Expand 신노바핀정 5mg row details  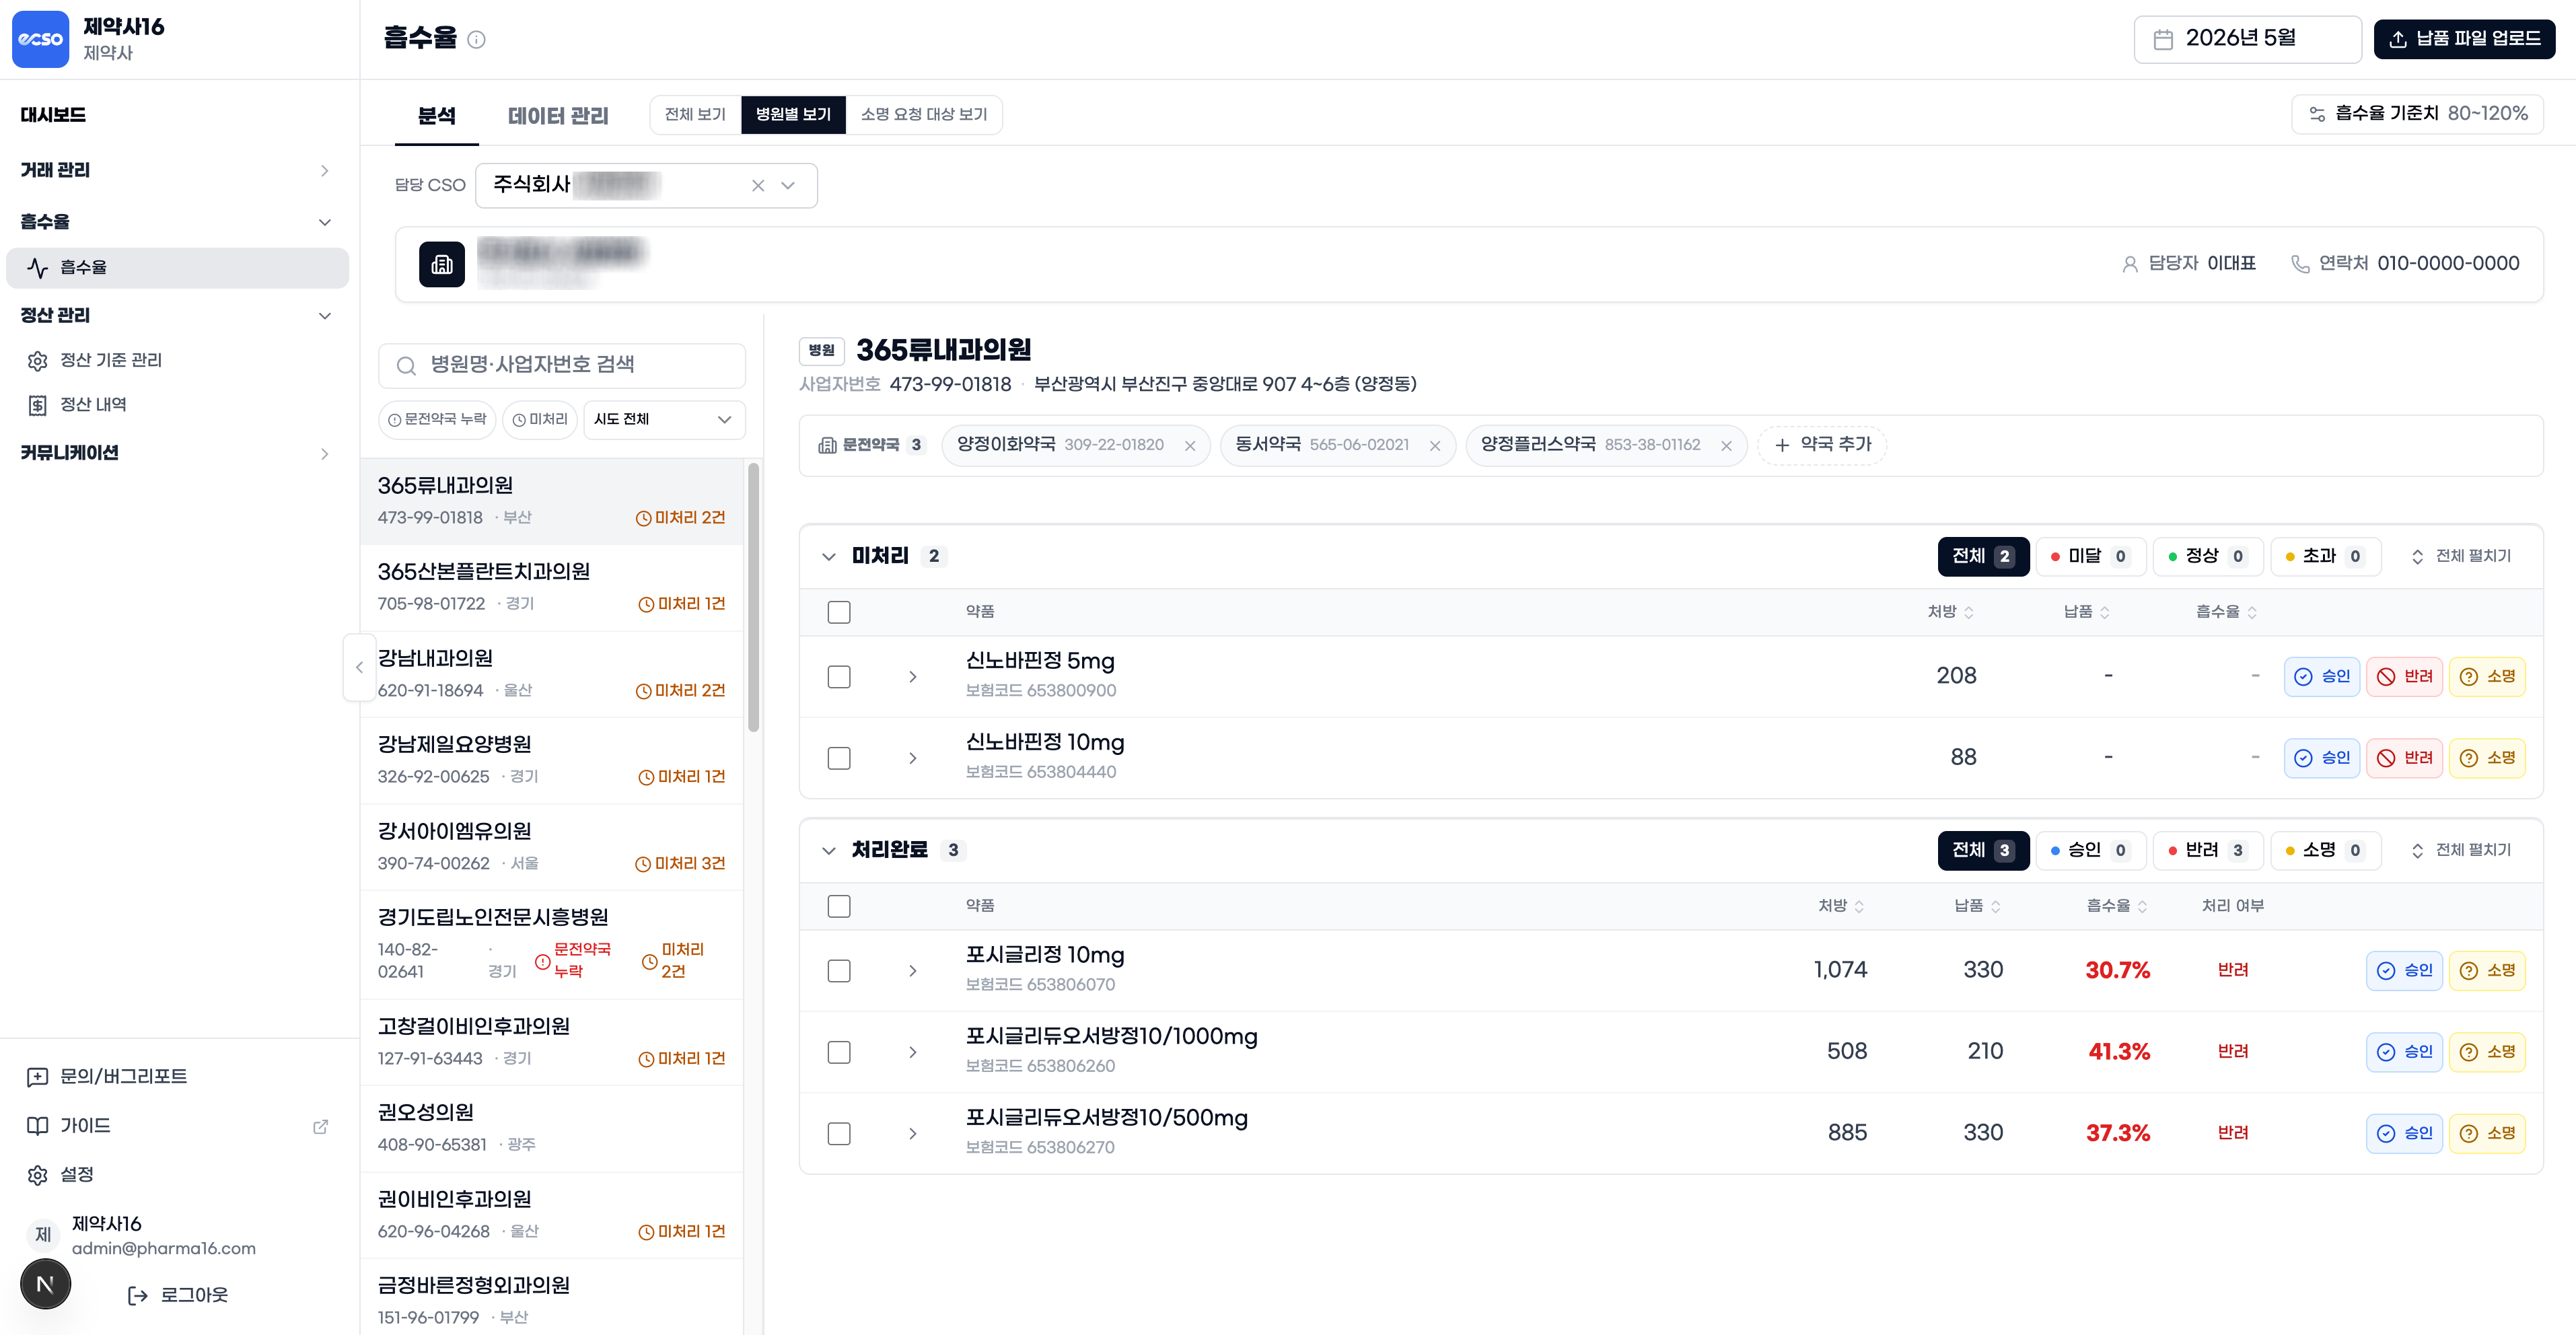[x=912, y=677]
